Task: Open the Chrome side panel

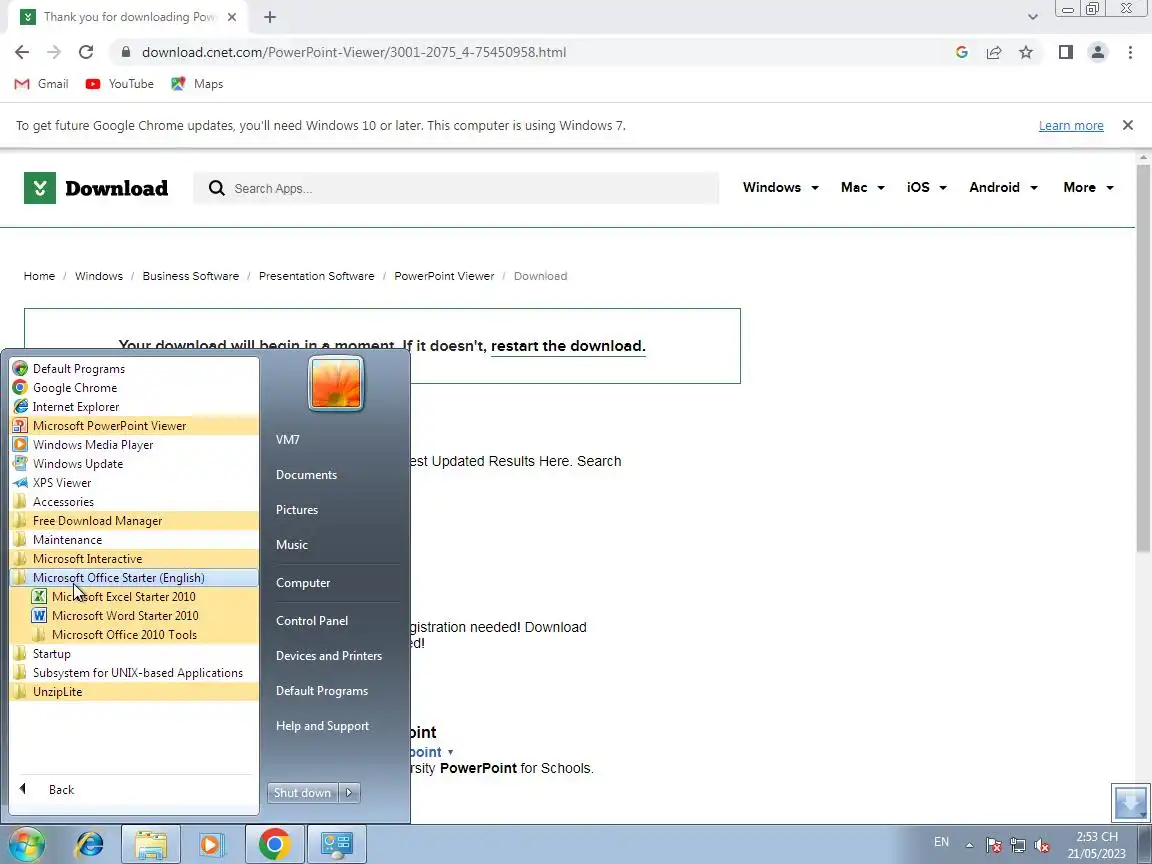Action: (x=1065, y=52)
